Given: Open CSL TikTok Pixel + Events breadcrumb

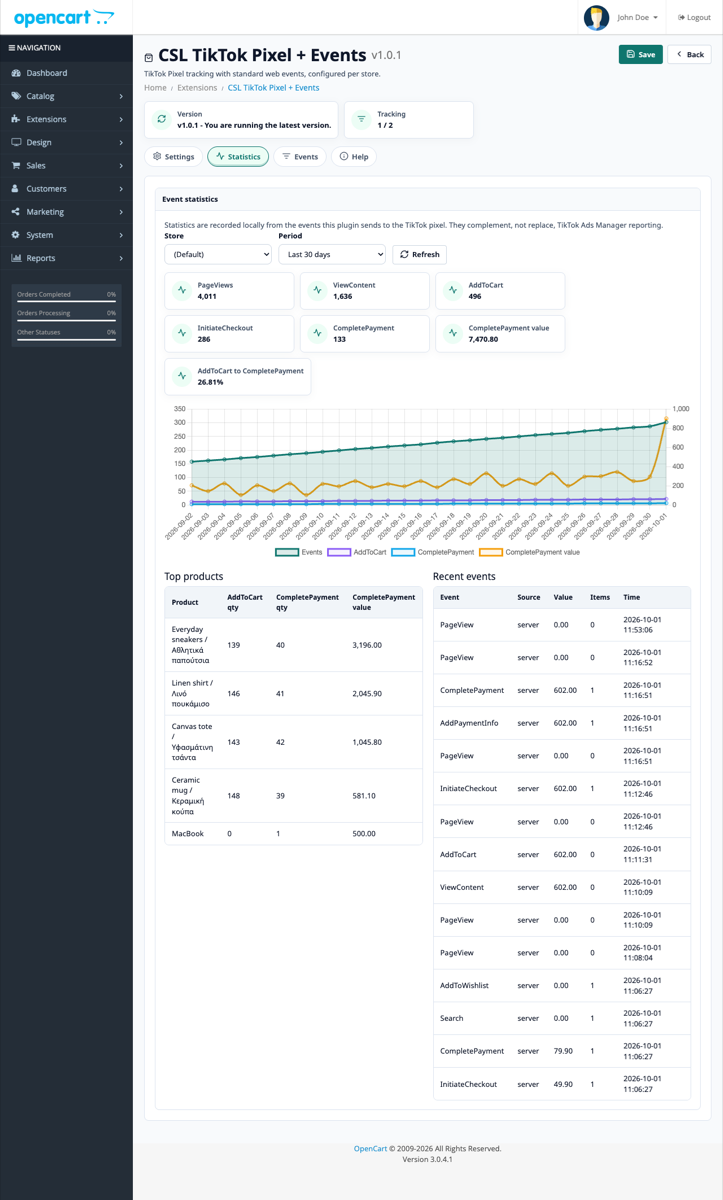Looking at the screenshot, I should (x=273, y=88).
